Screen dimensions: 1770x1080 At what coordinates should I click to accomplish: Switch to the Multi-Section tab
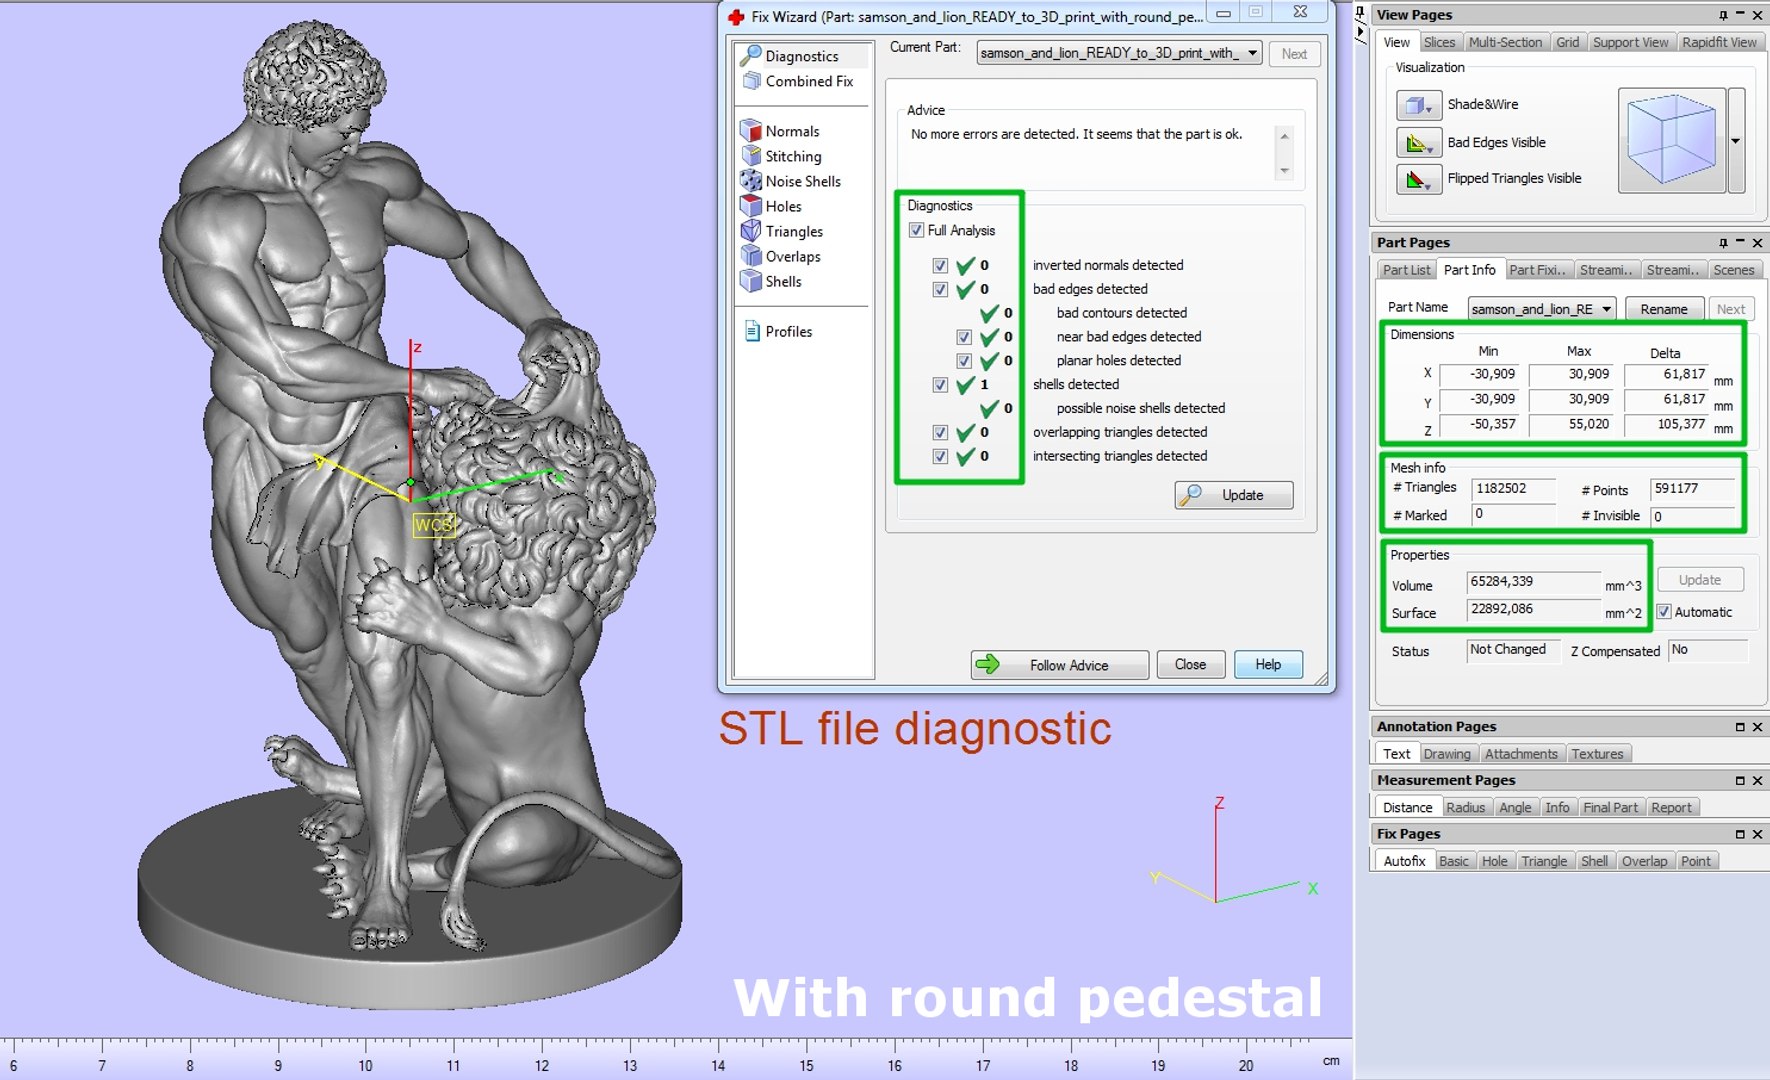(1505, 42)
